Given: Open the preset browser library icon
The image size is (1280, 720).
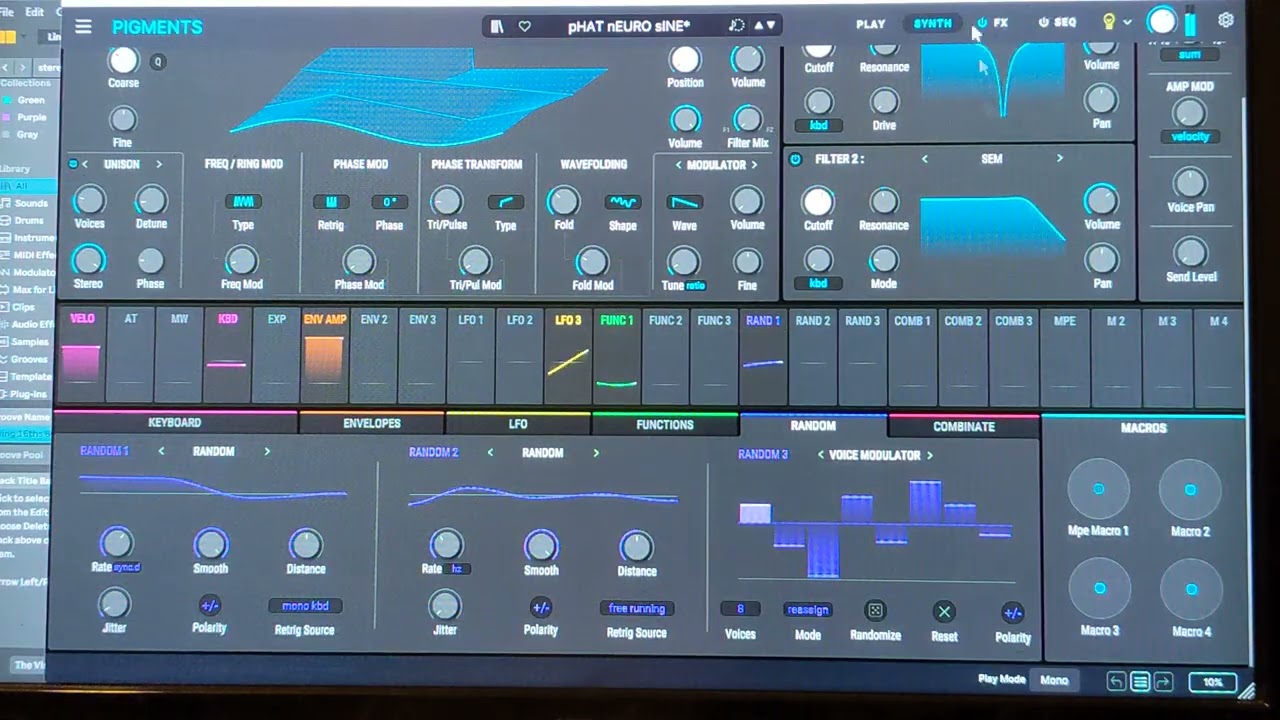Looking at the screenshot, I should coord(497,26).
